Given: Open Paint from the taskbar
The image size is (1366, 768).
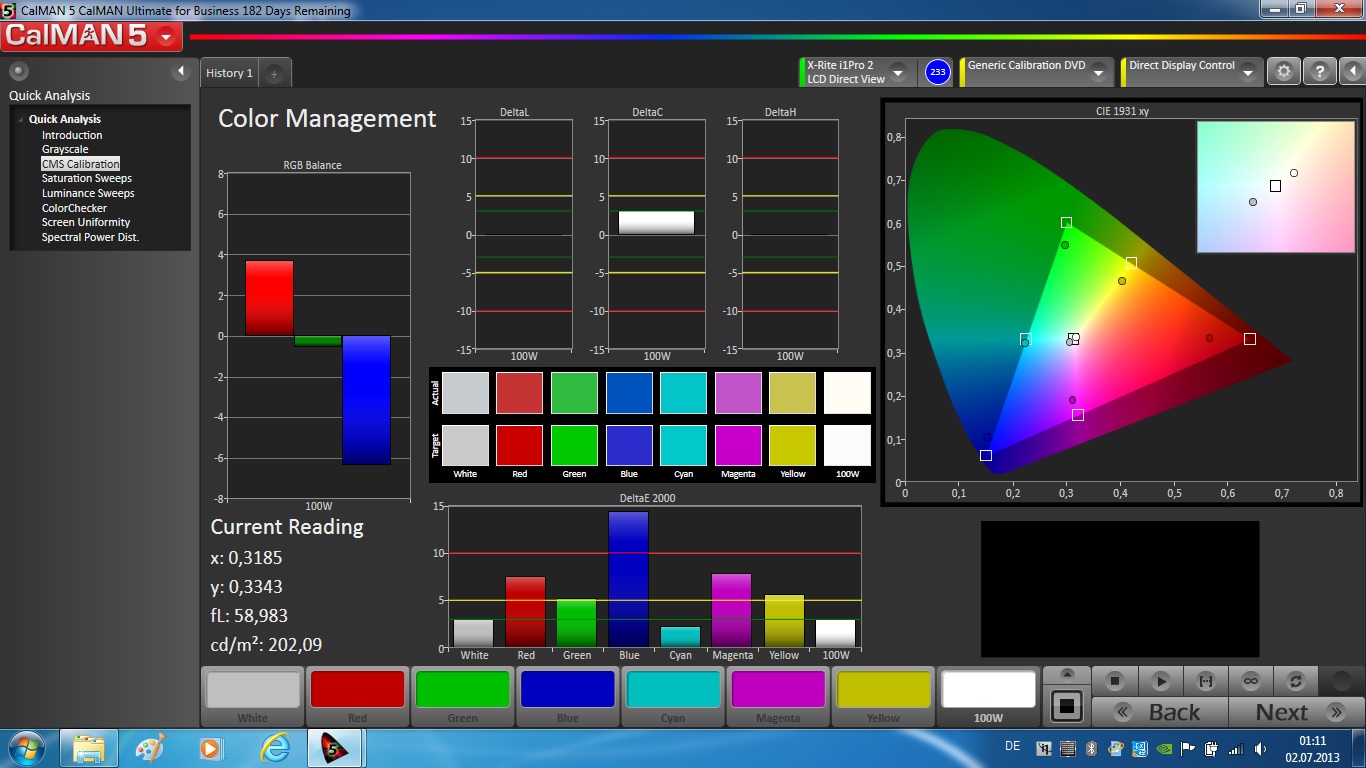Looking at the screenshot, I should (150, 748).
